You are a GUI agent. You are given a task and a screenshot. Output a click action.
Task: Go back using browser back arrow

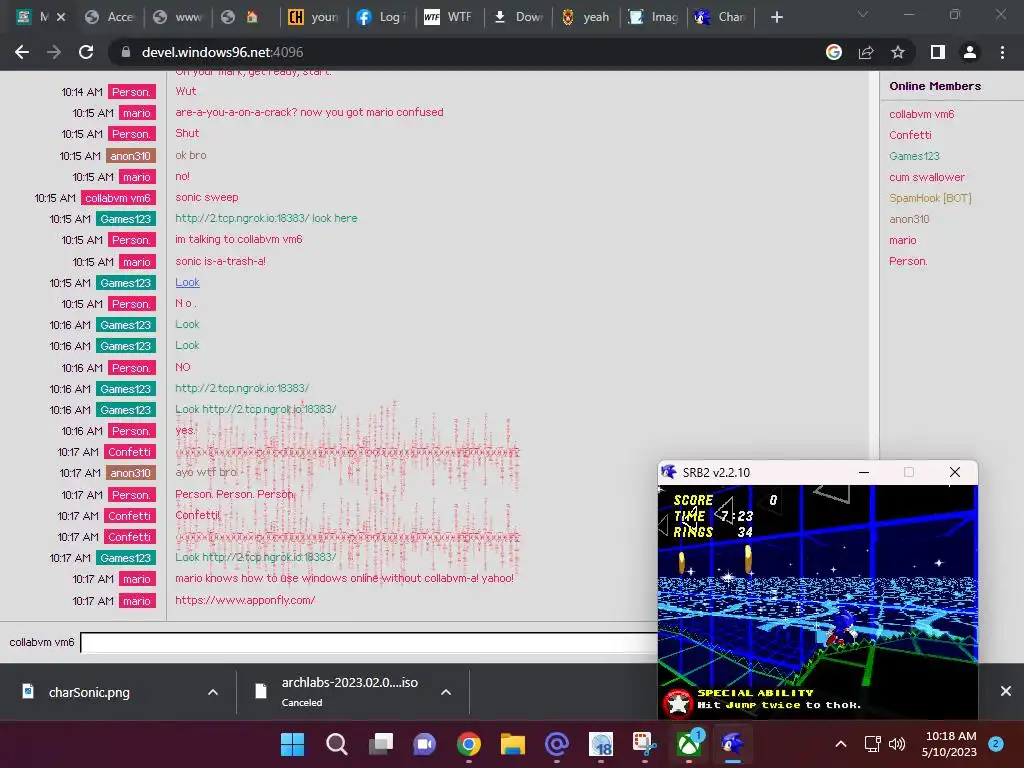click(x=22, y=52)
